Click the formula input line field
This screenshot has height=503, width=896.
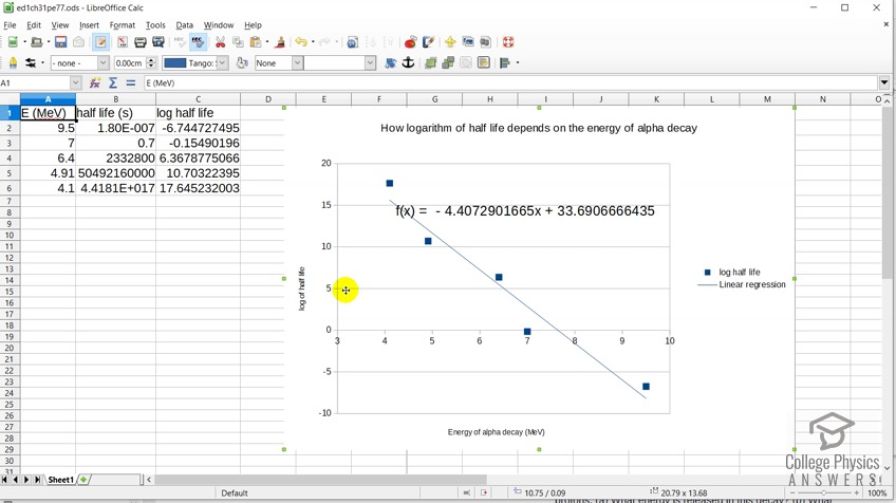click(500, 83)
